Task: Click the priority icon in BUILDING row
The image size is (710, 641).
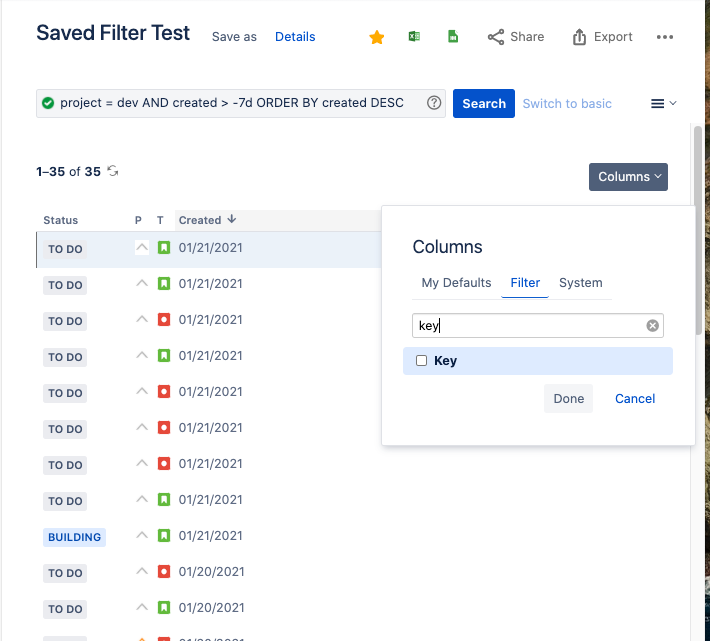Action: [142, 536]
